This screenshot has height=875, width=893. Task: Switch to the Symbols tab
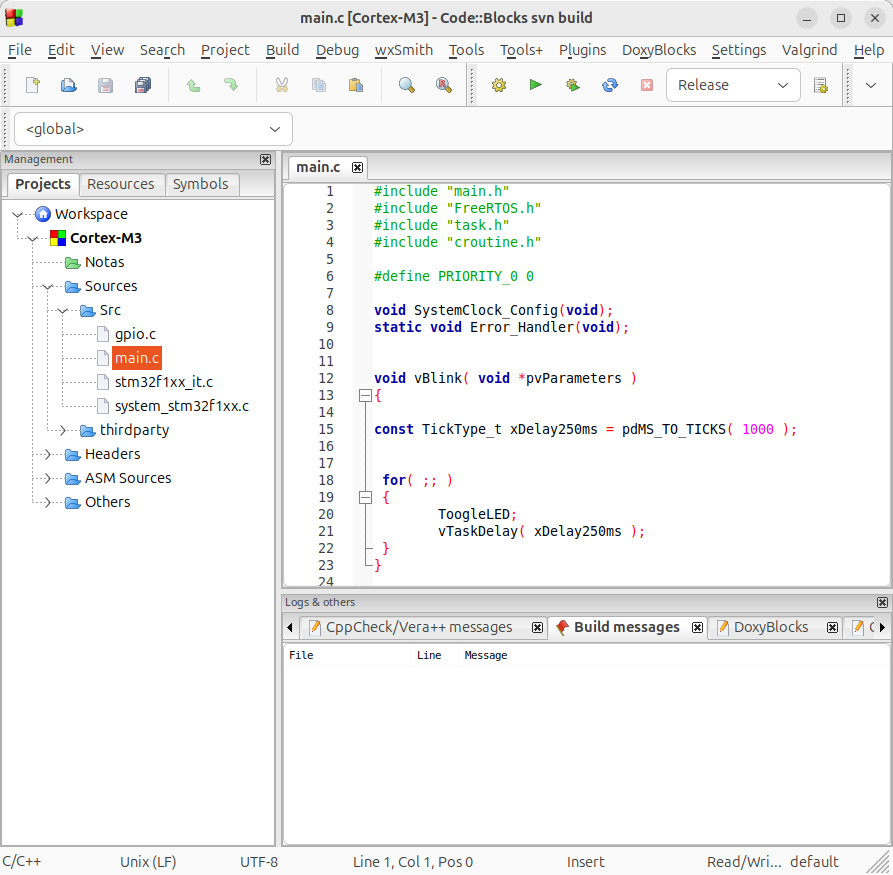pyautogui.click(x=200, y=184)
